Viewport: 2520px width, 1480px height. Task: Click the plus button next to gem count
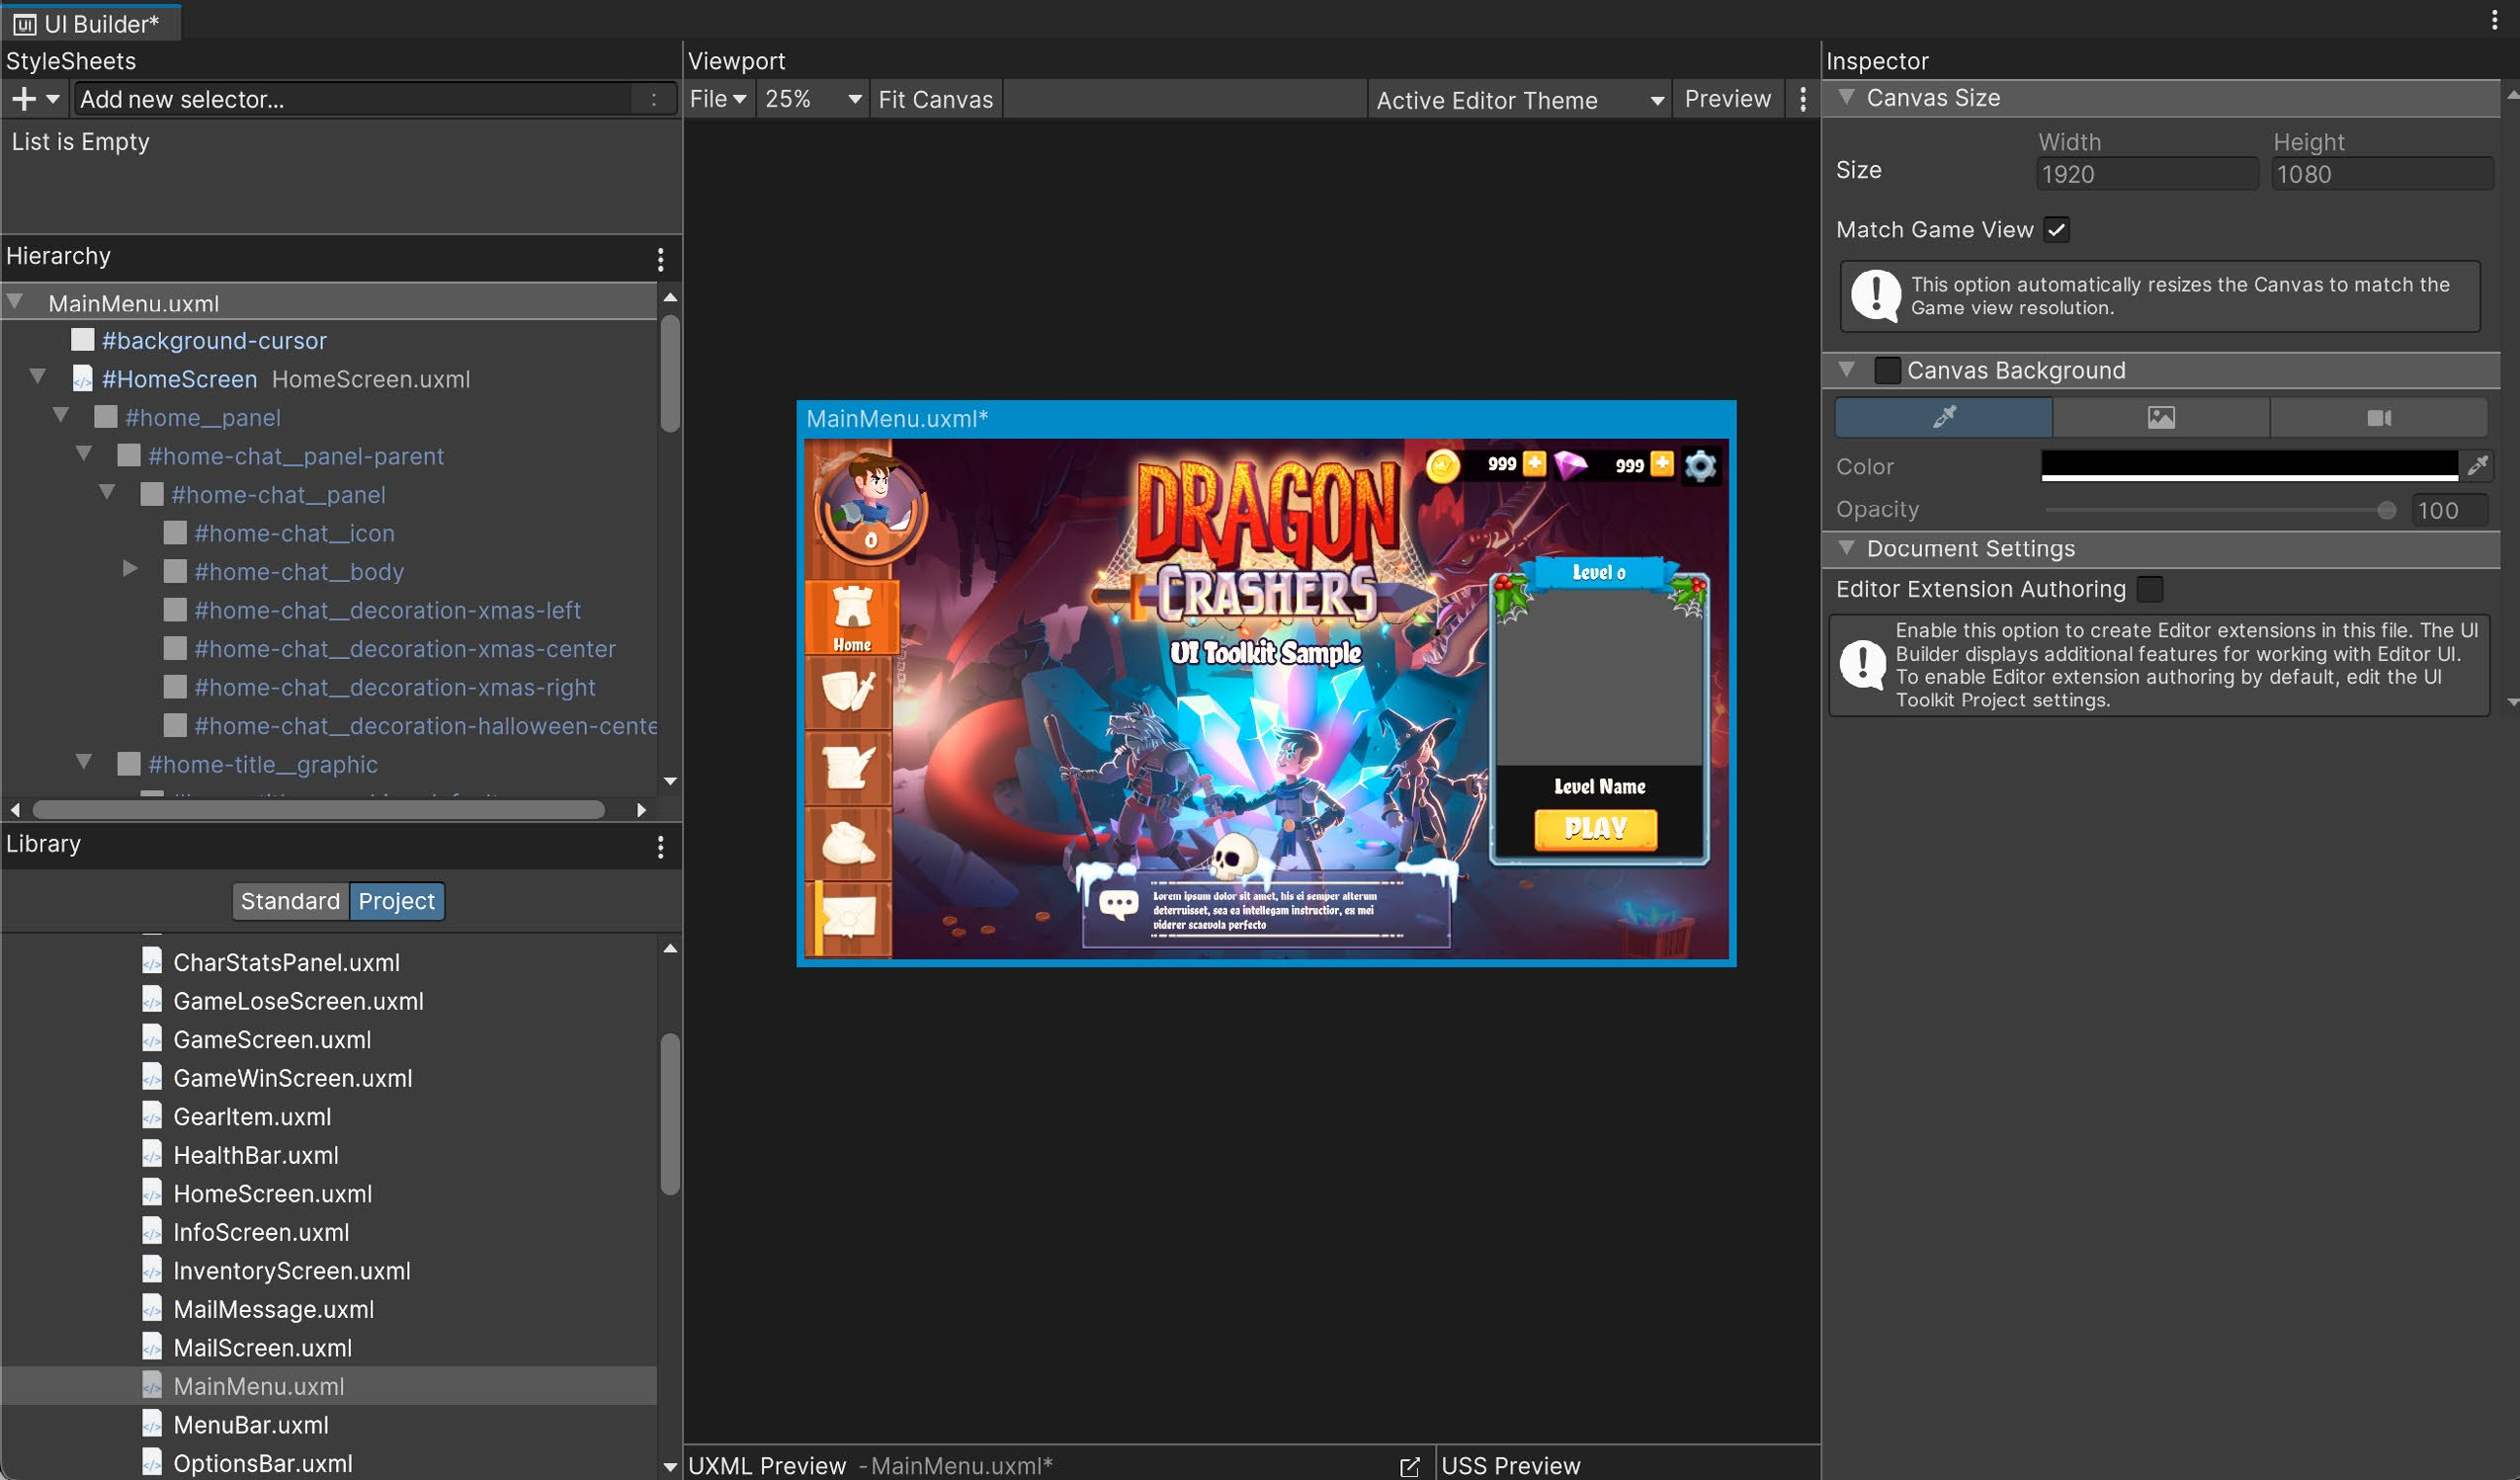(x=1662, y=463)
